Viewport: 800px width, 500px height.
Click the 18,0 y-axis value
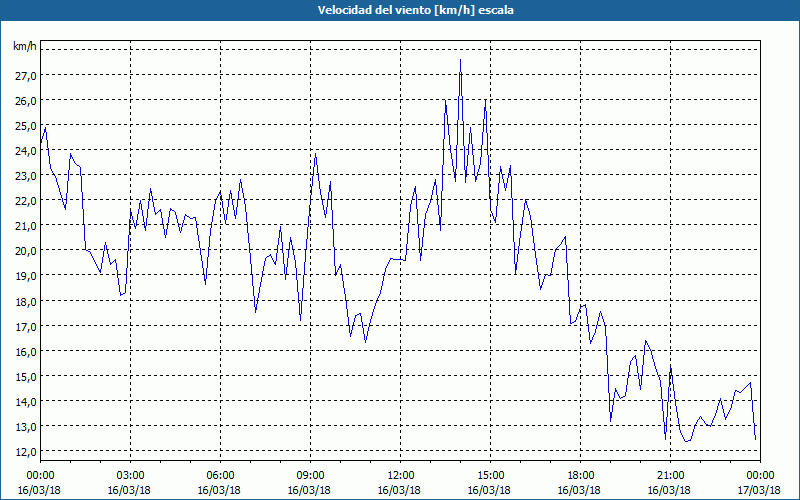tap(26, 301)
